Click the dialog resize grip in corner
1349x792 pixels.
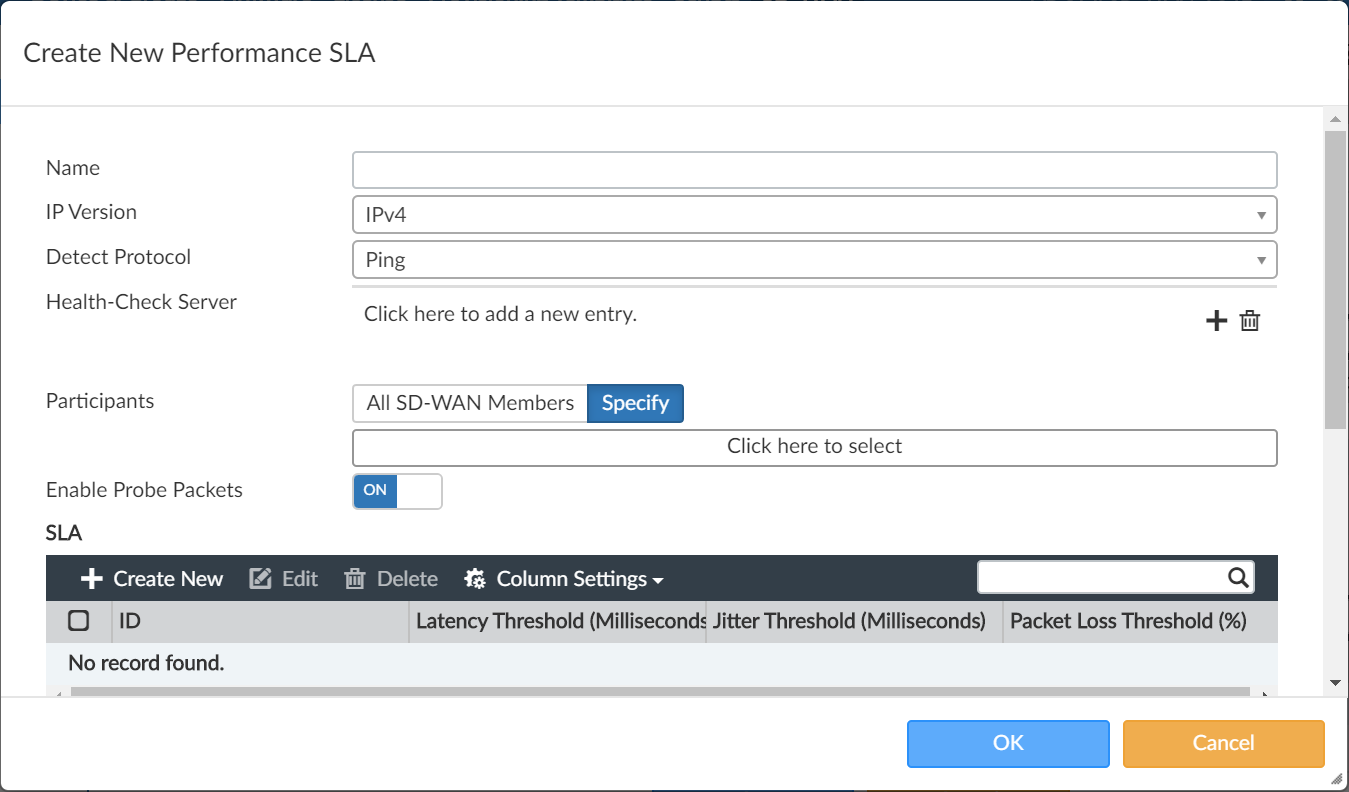[1337, 779]
